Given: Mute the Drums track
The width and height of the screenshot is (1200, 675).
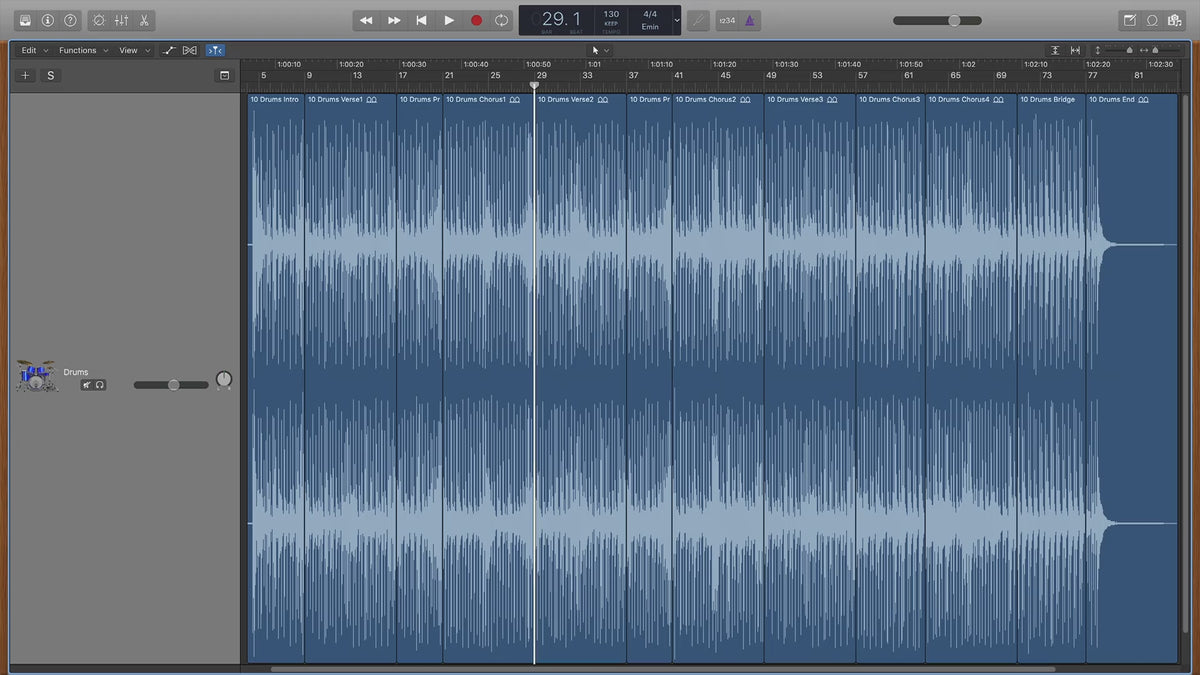Looking at the screenshot, I should (x=87, y=385).
